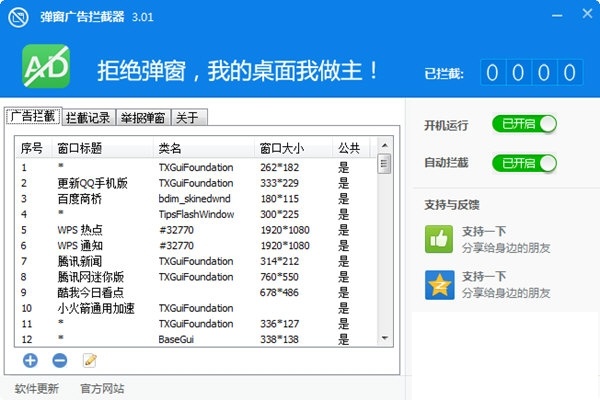Screen dimensions: 600x400
Task: Toggle the 开机运行 startup switch
Action: (x=524, y=124)
